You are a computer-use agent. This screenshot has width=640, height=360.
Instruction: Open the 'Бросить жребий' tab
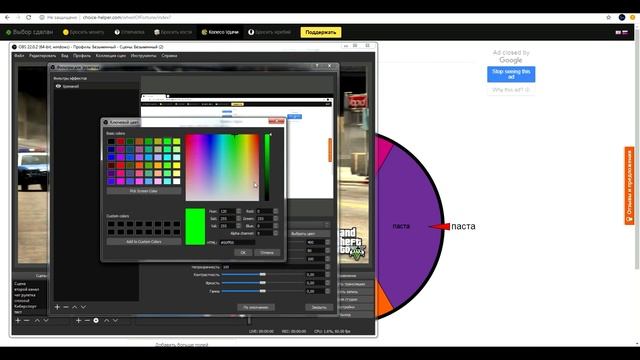[x=269, y=32]
